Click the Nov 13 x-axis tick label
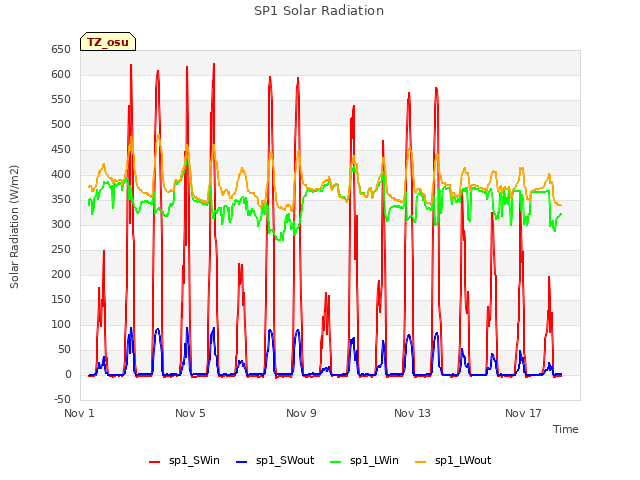This screenshot has height=480, width=640. [x=412, y=413]
